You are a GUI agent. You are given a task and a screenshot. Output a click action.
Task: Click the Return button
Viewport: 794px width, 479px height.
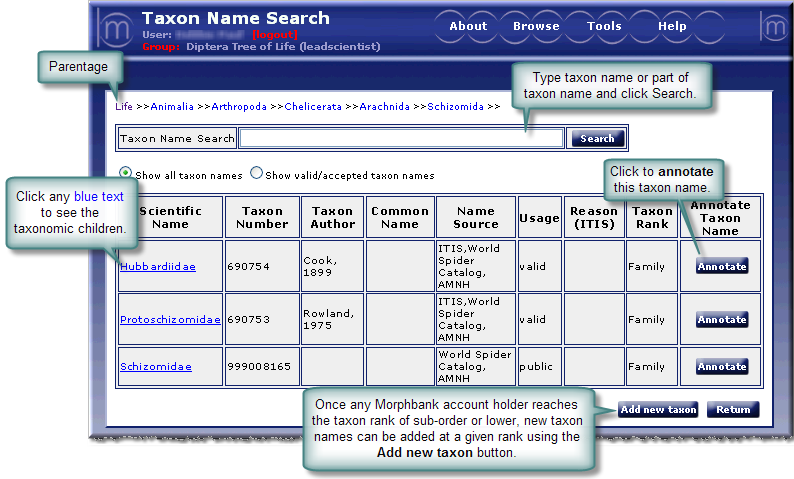click(x=733, y=409)
